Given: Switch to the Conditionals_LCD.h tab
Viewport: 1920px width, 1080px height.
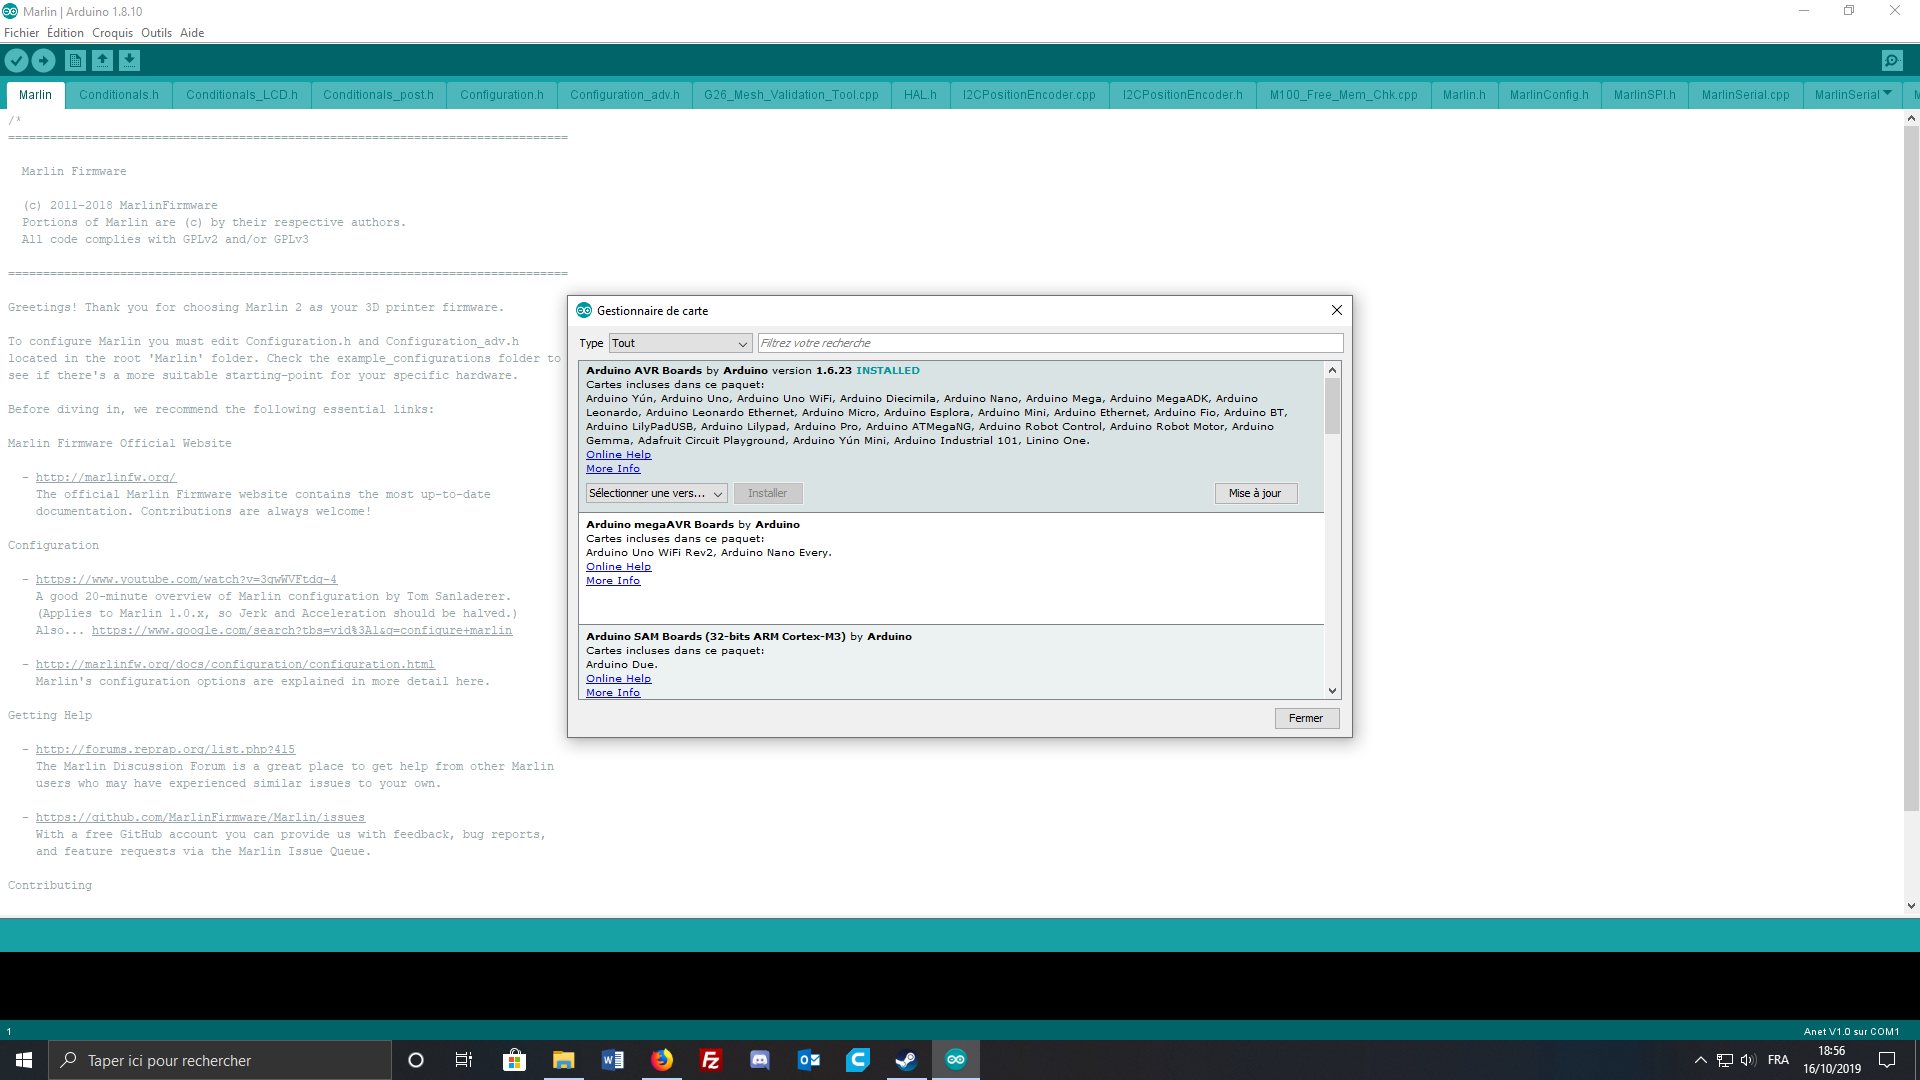Looking at the screenshot, I should pos(242,95).
